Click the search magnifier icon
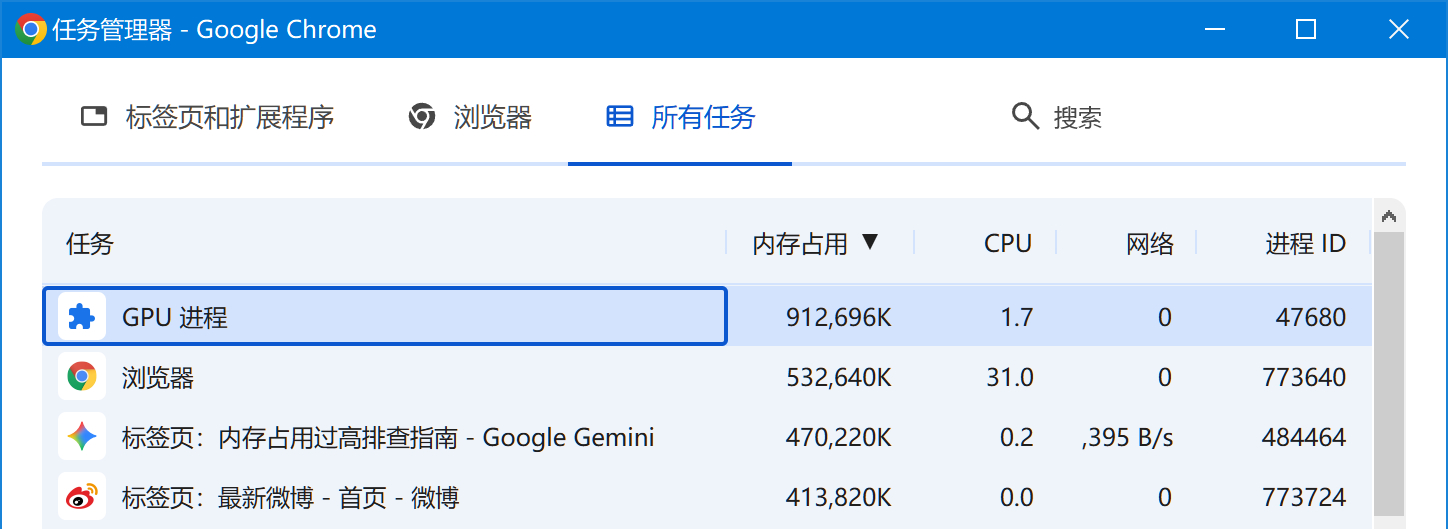 tap(1025, 117)
